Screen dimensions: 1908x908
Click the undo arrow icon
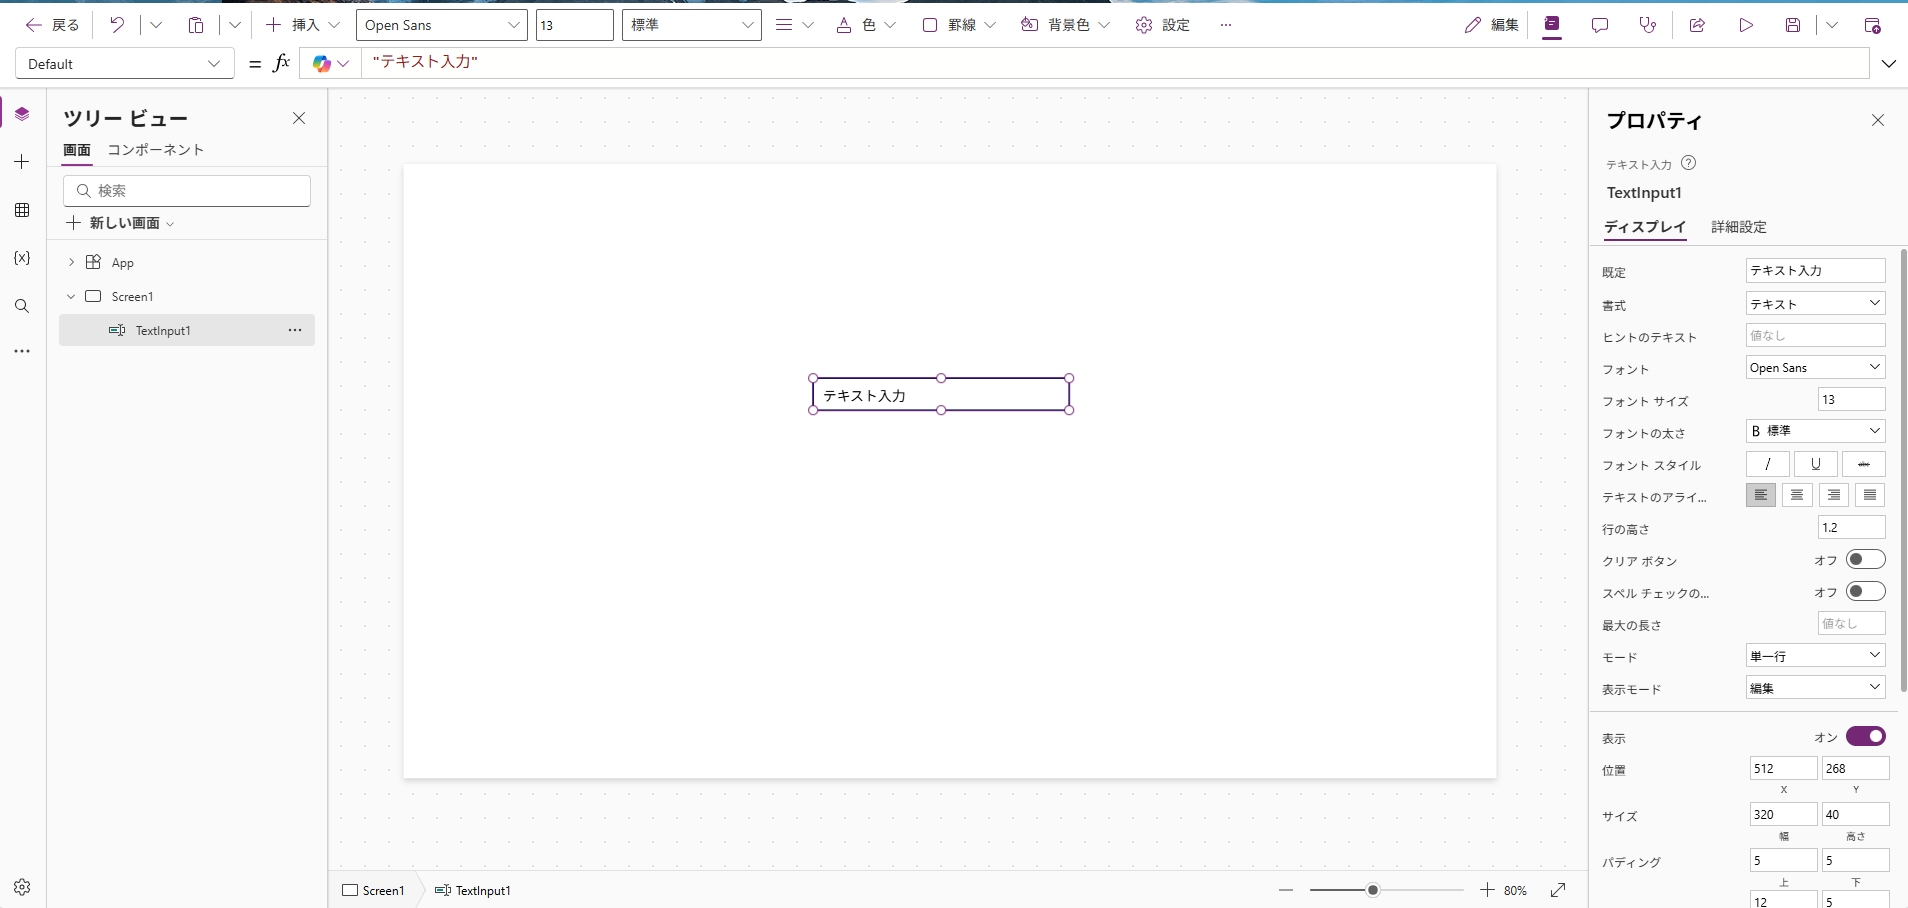[117, 25]
